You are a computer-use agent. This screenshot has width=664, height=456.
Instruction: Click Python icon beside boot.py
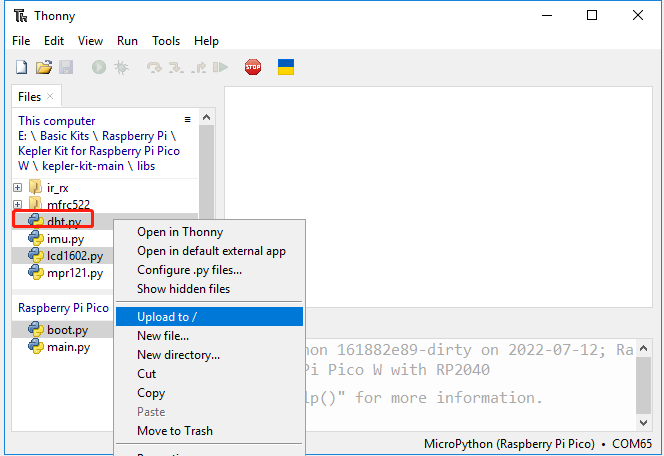36,329
